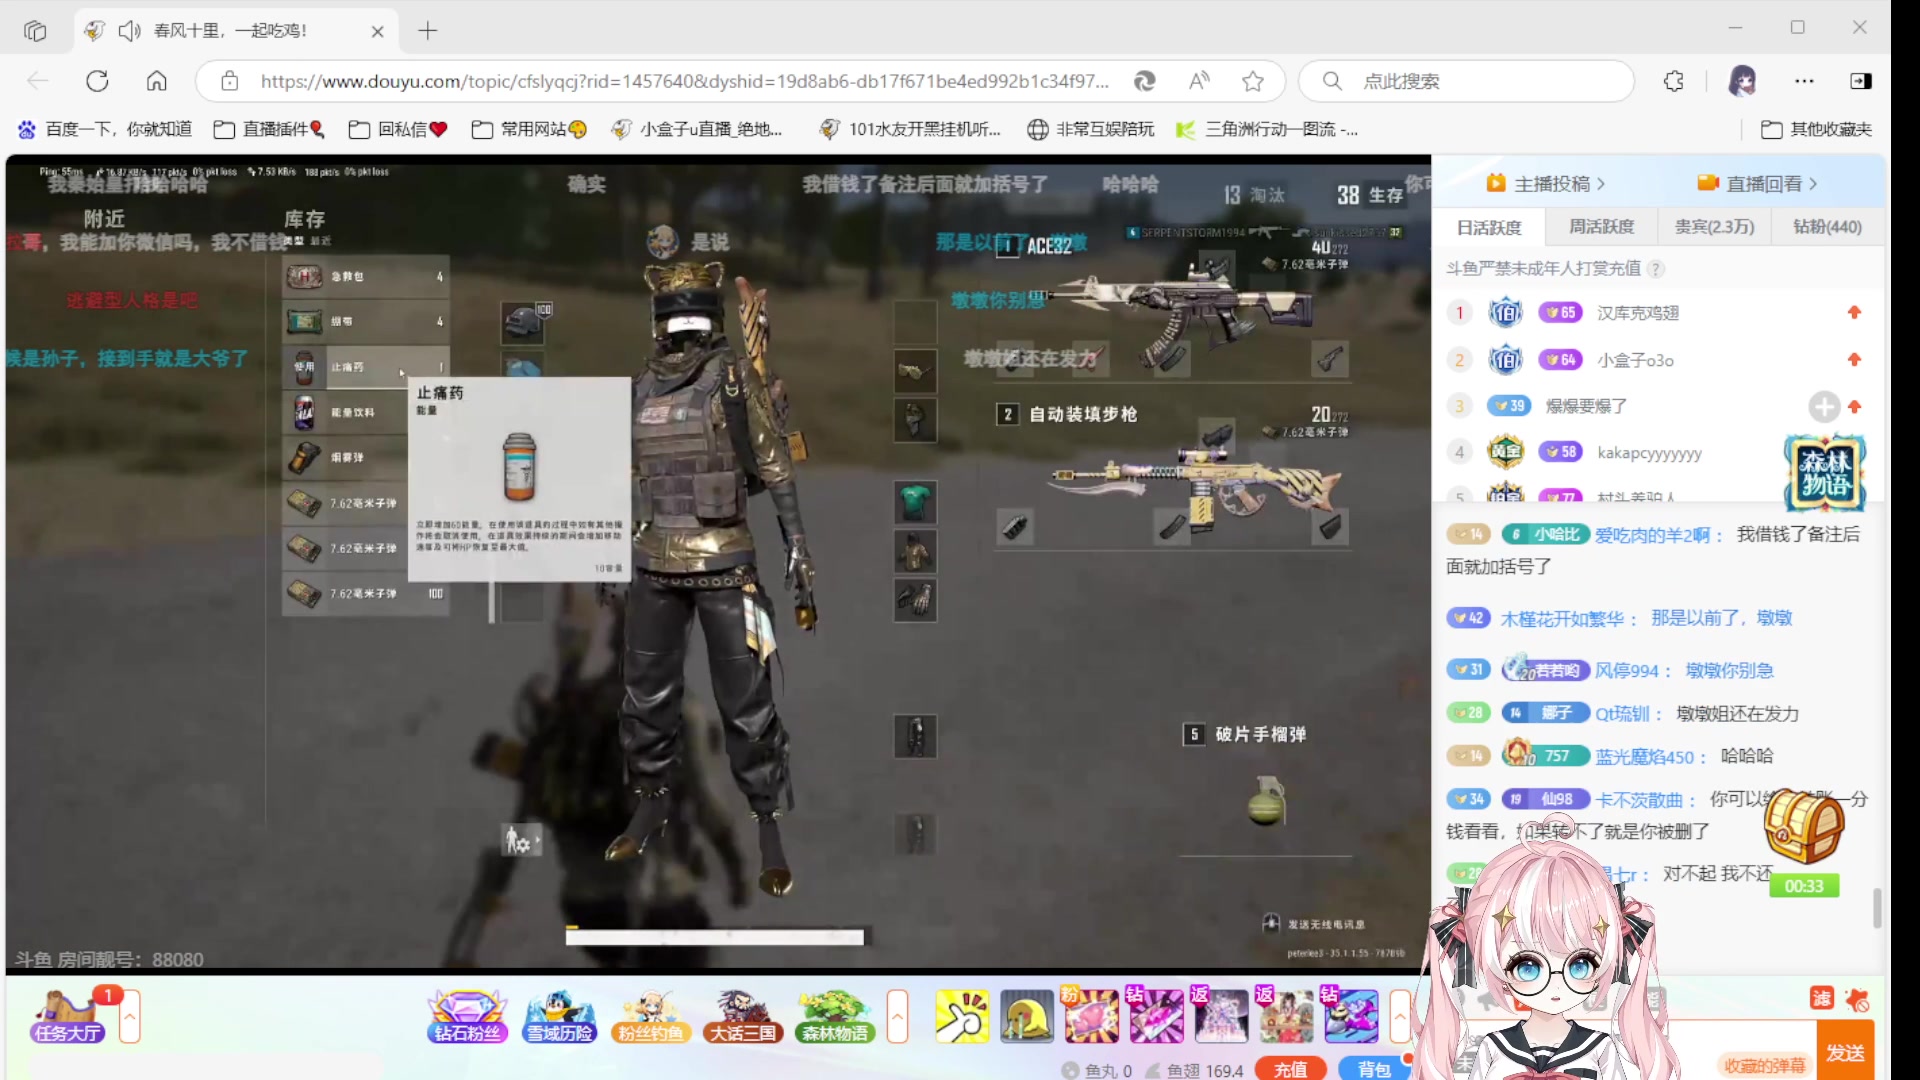Viewport: 1920px width, 1080px height.
Task: Switch to the 日活跃度 tab
Action: (1489, 227)
